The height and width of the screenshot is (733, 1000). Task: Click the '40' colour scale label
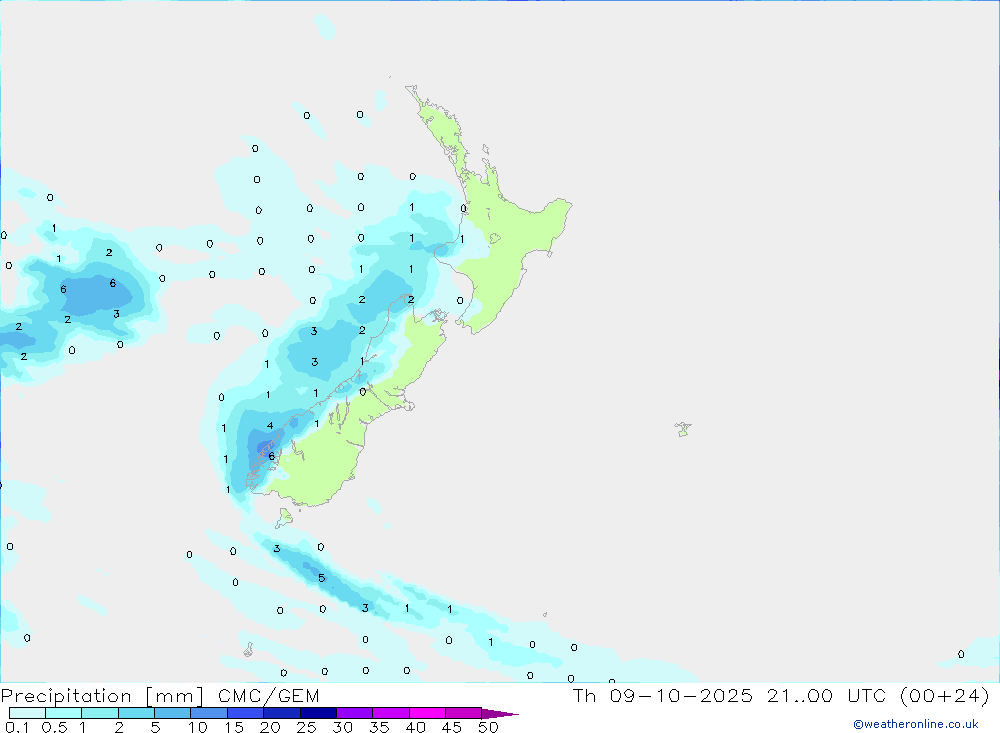click(416, 727)
